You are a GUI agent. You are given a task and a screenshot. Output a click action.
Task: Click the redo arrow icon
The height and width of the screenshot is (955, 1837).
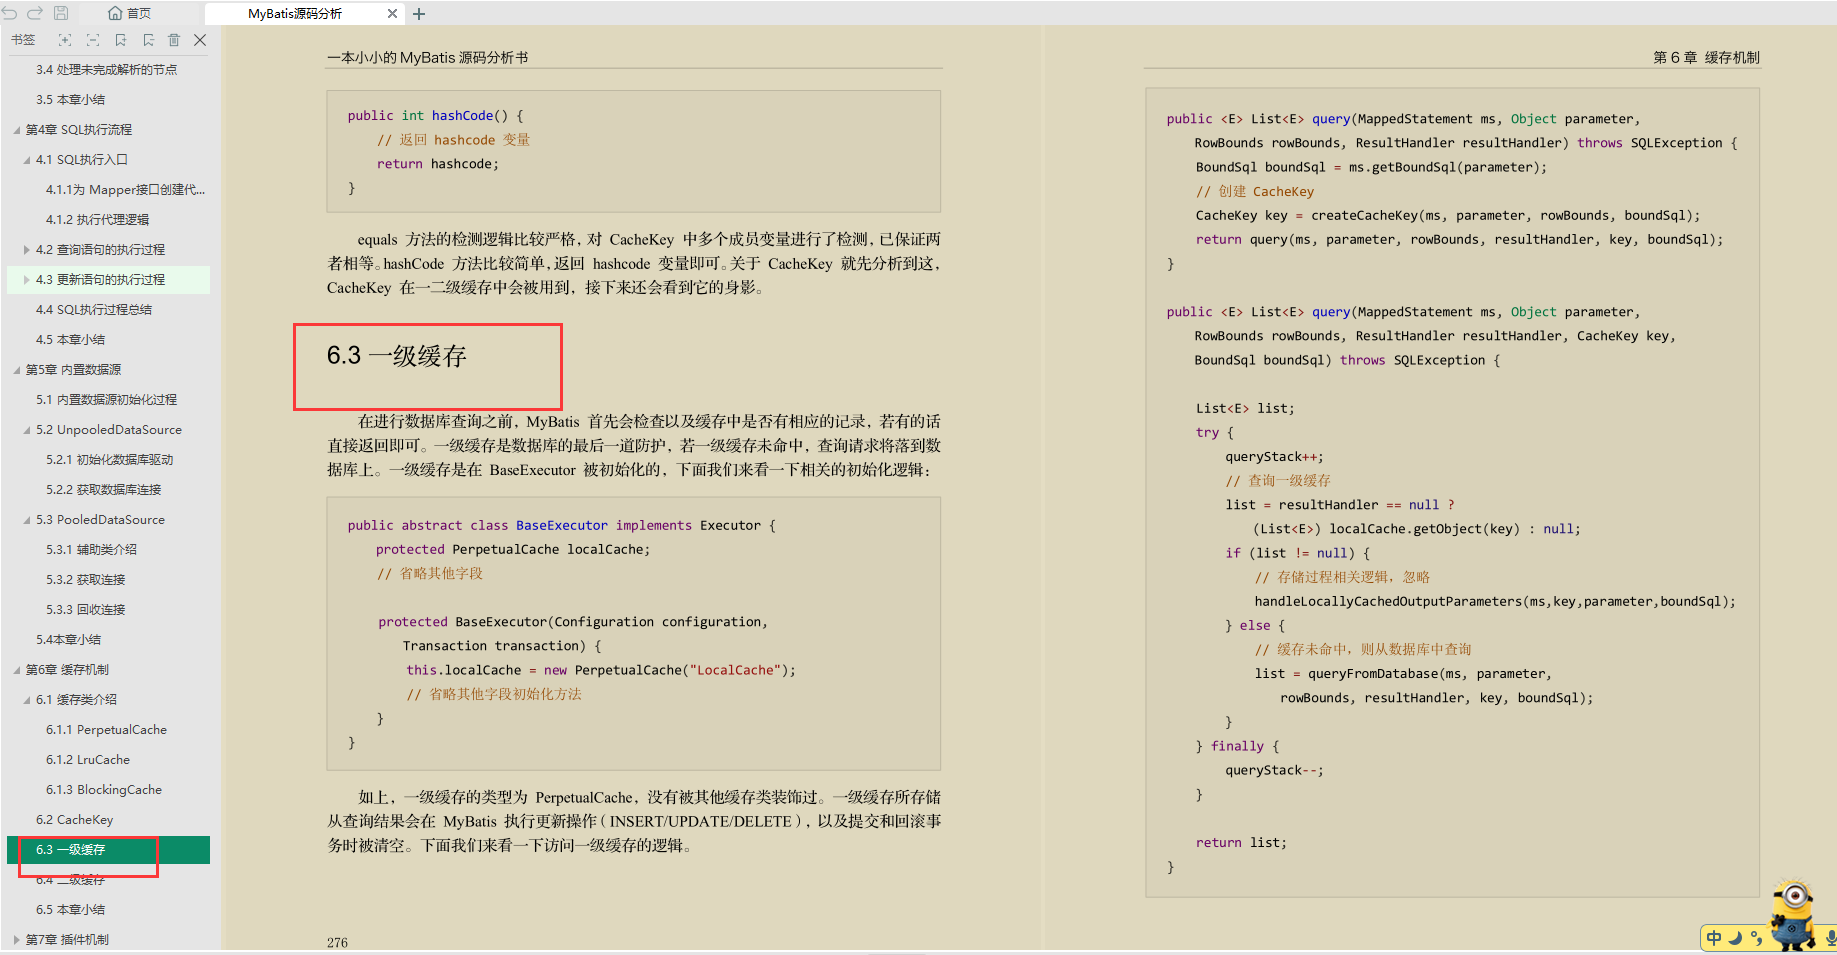tap(35, 13)
